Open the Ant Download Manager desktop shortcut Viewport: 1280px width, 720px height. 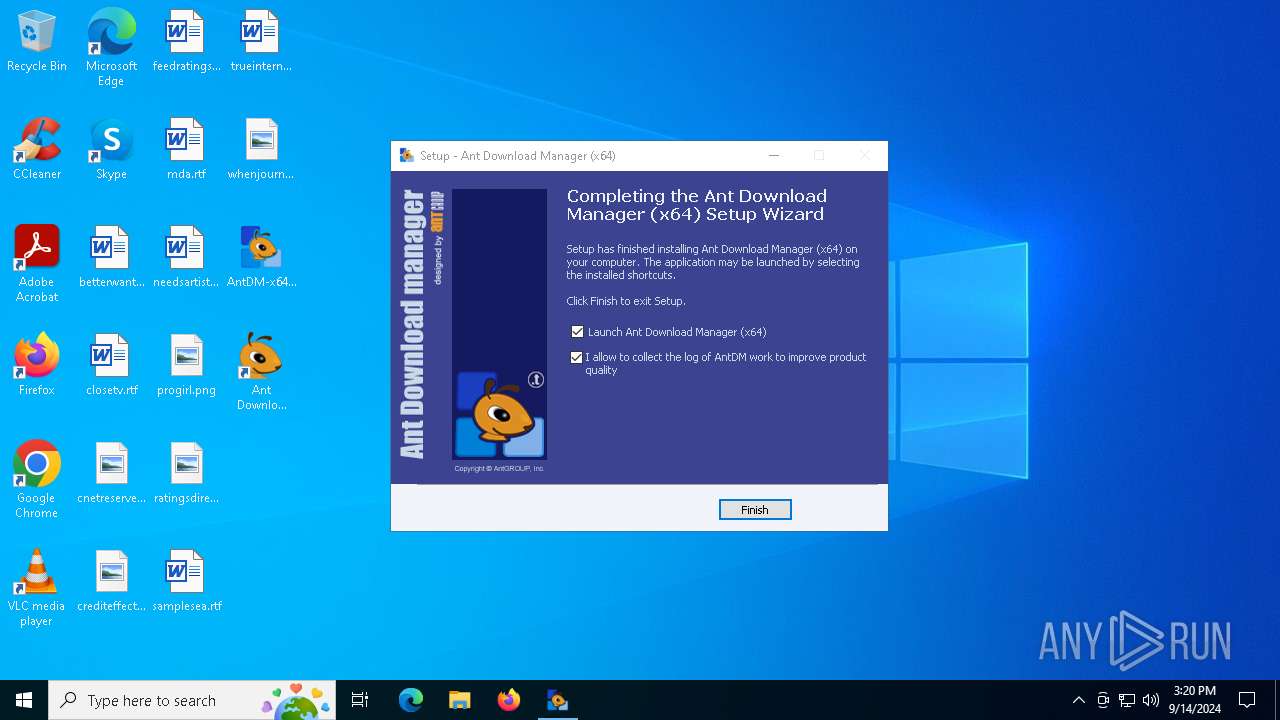pyautogui.click(x=261, y=372)
